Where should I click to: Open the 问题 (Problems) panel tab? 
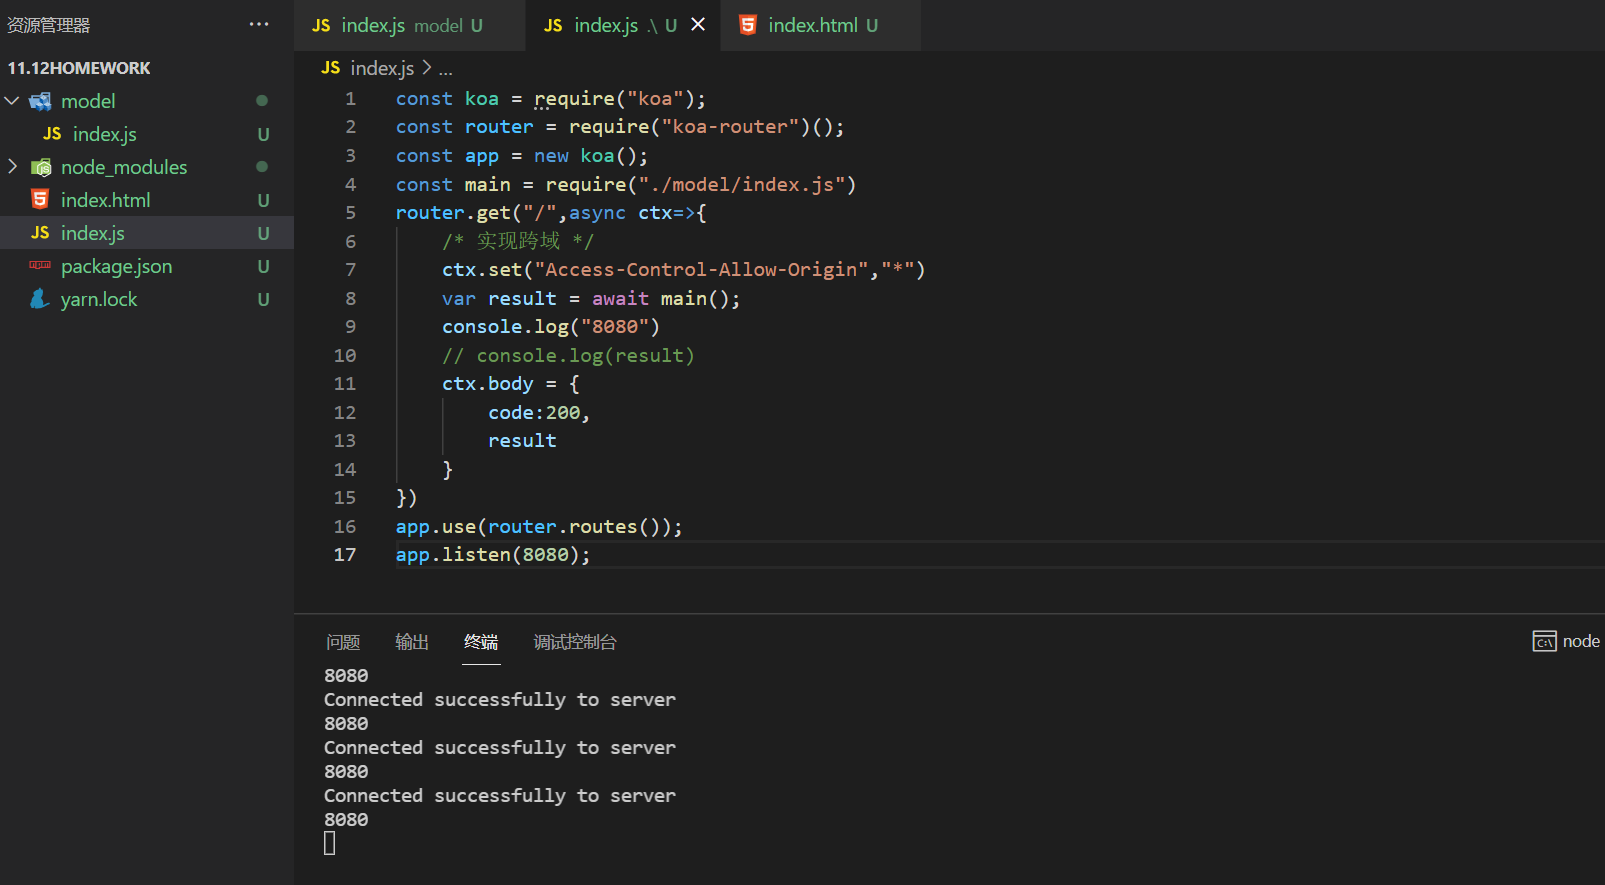point(343,642)
